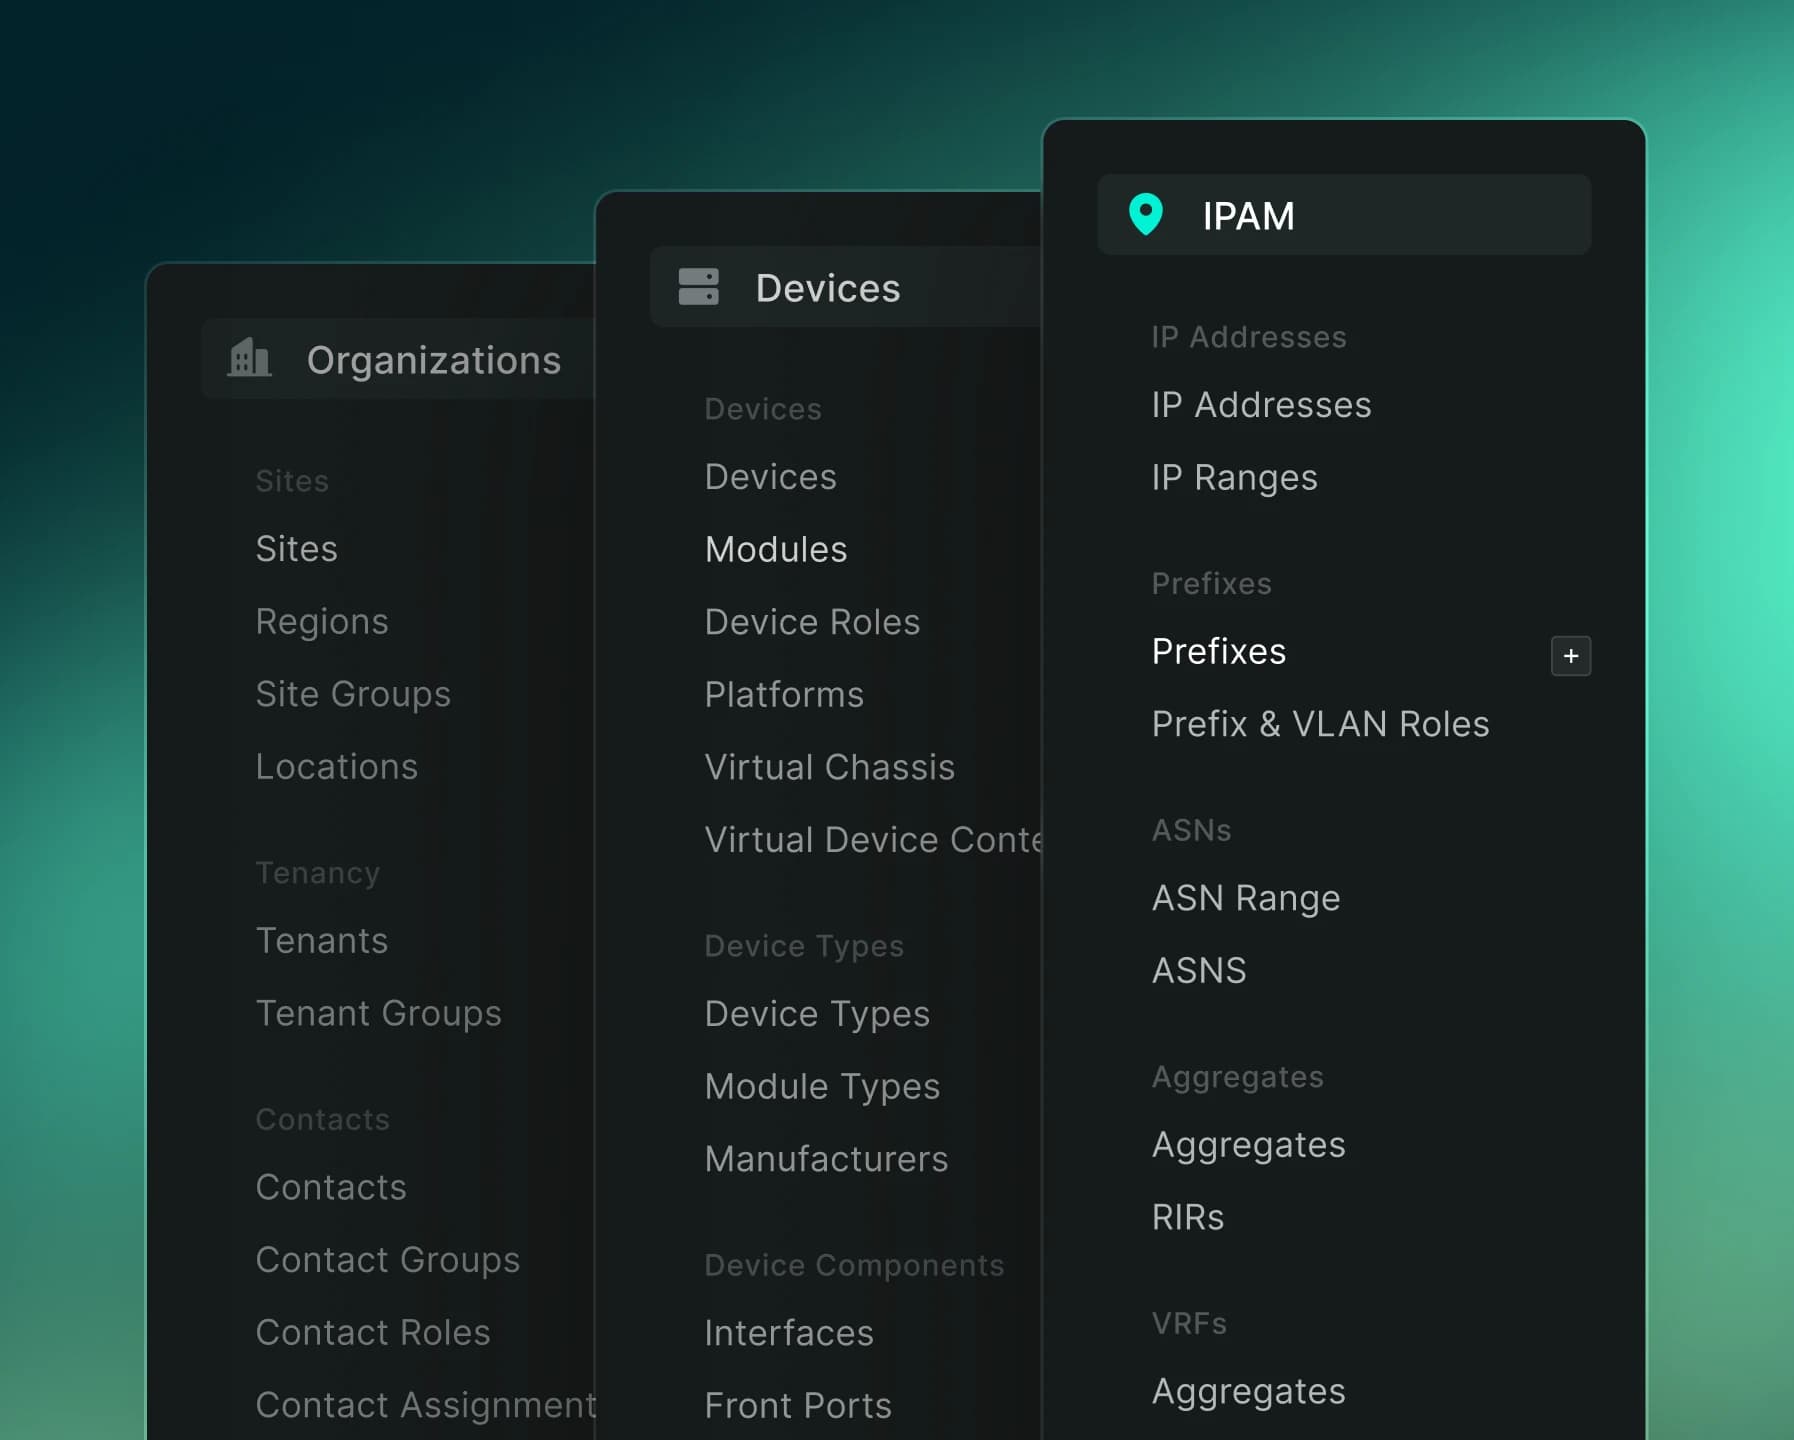The height and width of the screenshot is (1440, 1794).
Task: Open IP Ranges page
Action: [1234, 478]
